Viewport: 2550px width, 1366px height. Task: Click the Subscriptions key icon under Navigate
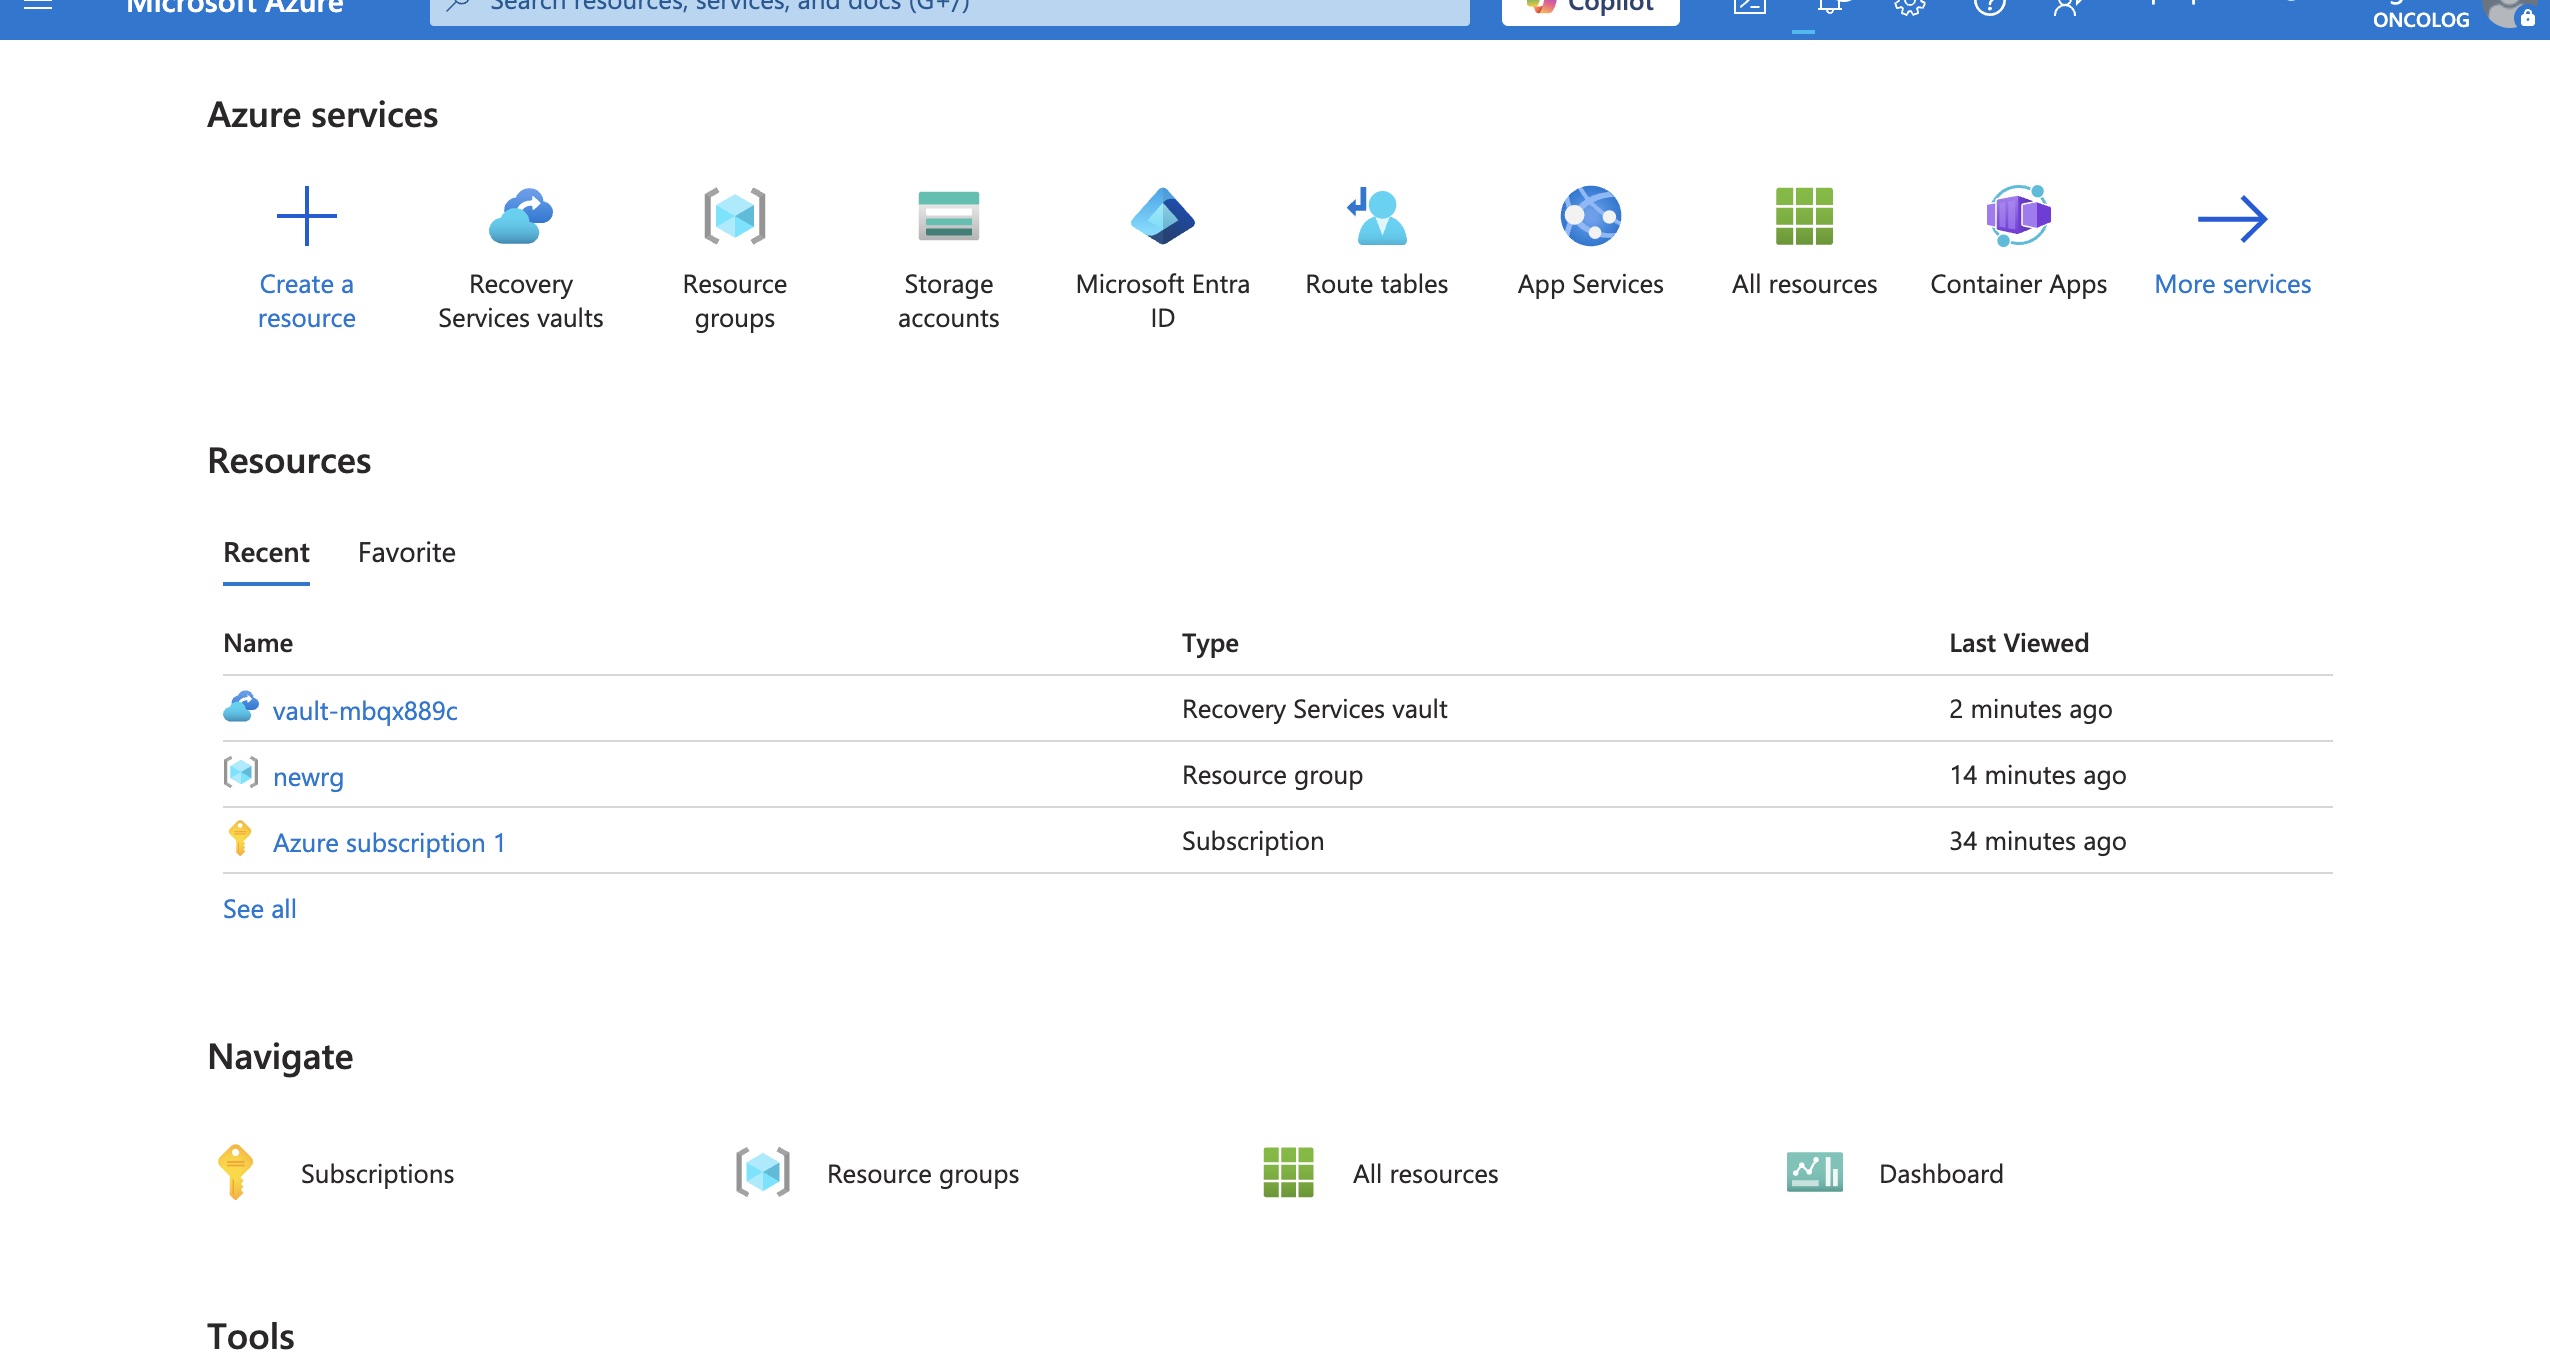point(235,1172)
